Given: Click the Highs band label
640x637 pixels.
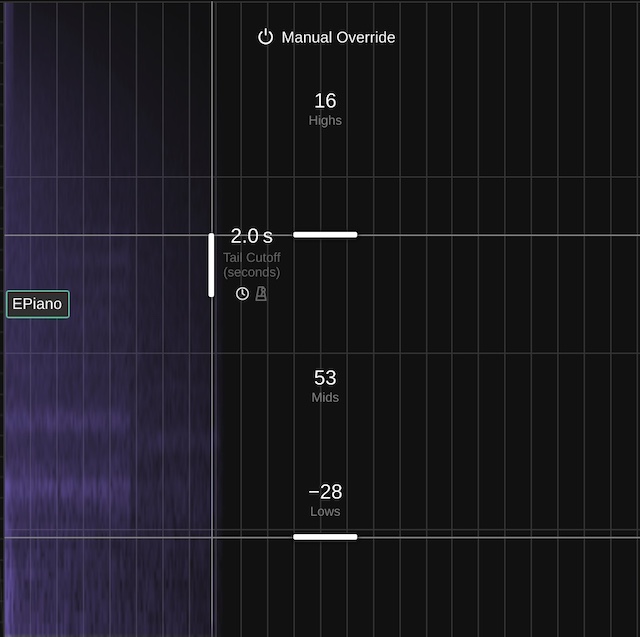Looking at the screenshot, I should (x=325, y=121).
